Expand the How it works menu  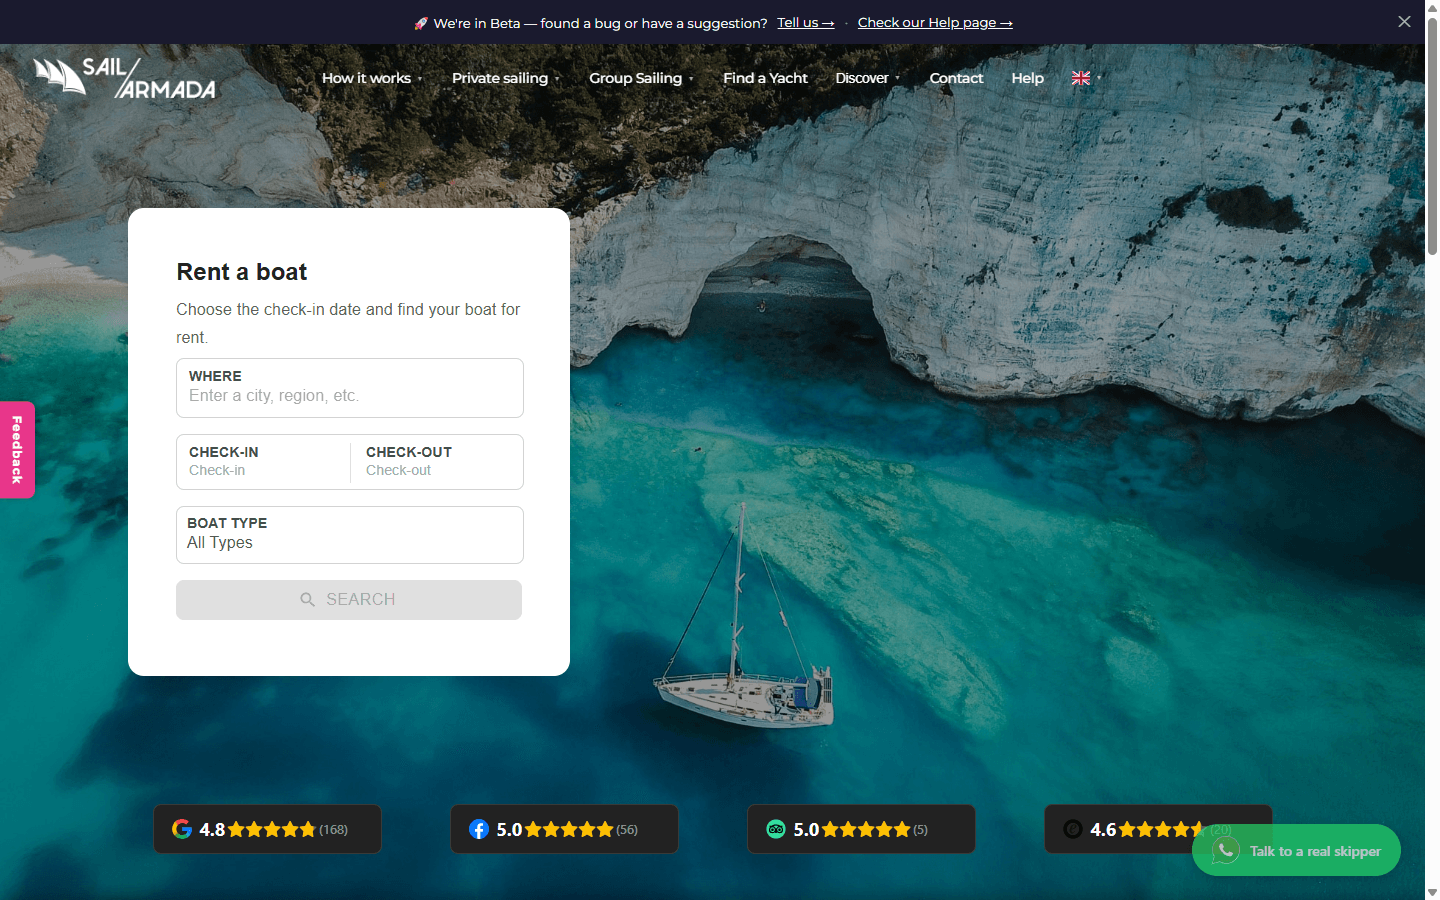[x=371, y=78]
